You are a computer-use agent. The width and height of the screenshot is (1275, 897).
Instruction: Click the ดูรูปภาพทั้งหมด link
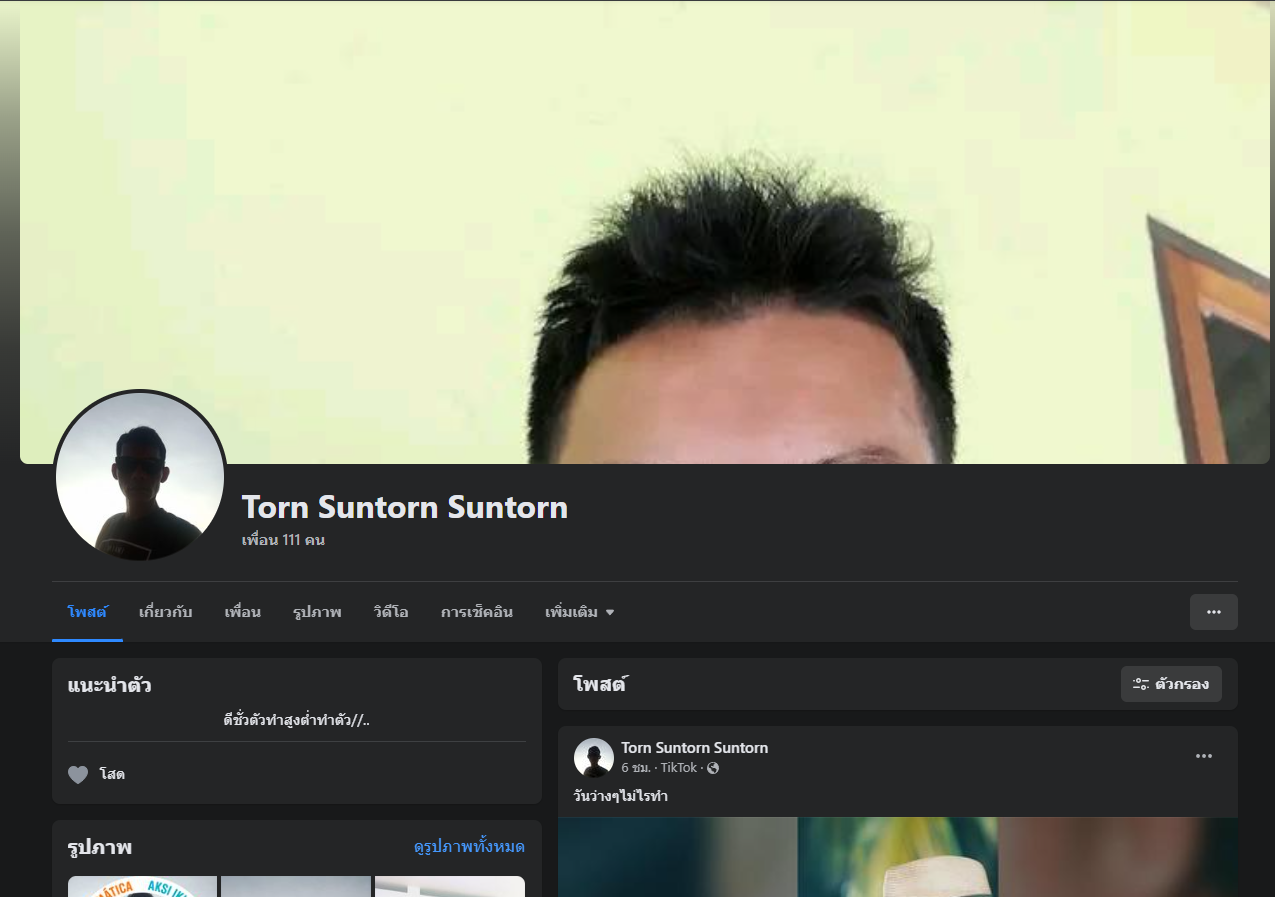[469, 847]
